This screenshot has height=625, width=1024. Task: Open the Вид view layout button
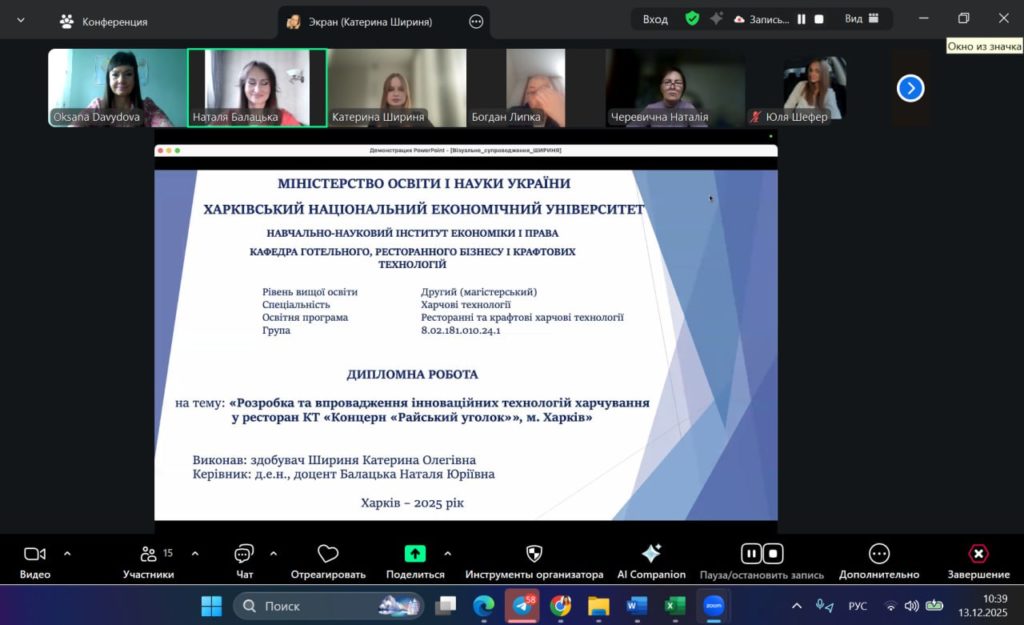(861, 19)
